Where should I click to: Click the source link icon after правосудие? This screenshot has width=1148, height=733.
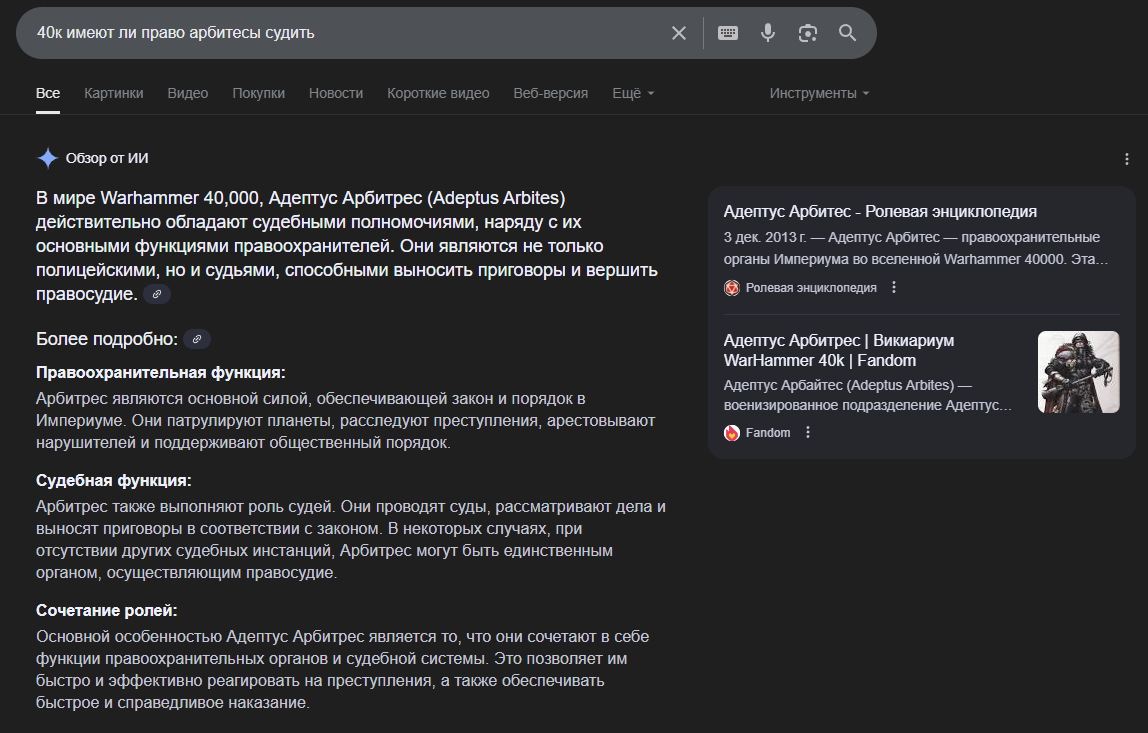(x=157, y=294)
